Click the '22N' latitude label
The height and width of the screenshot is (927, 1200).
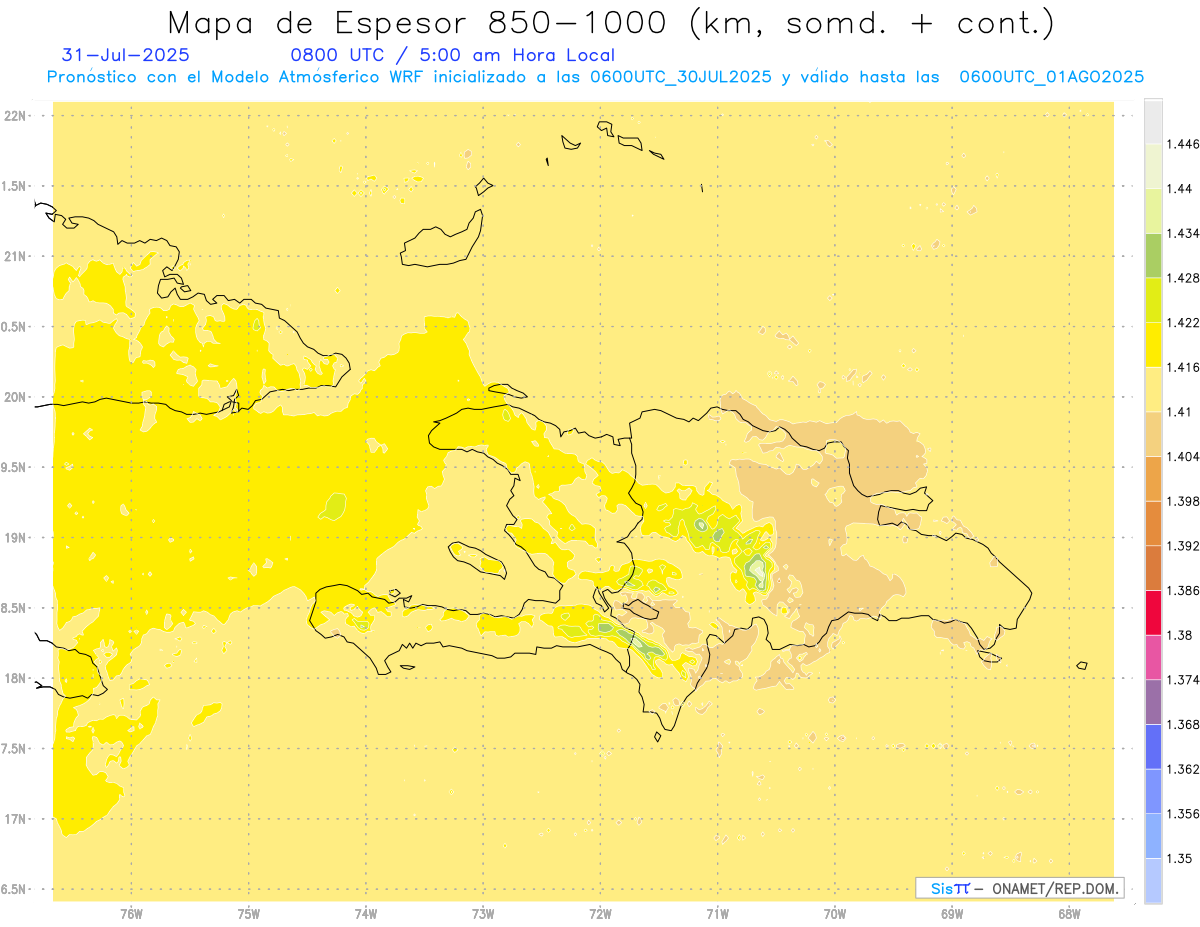[17, 116]
